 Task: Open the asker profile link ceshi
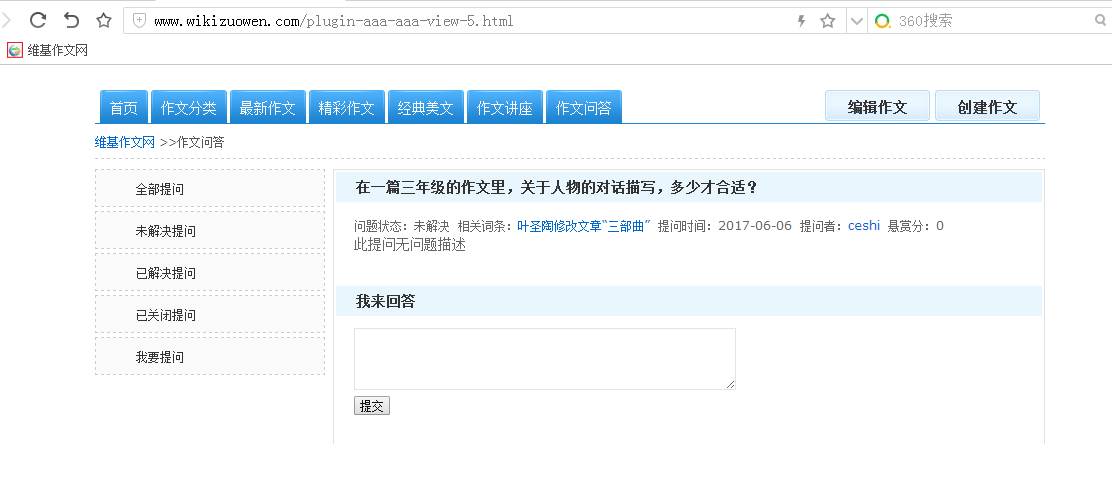click(864, 226)
